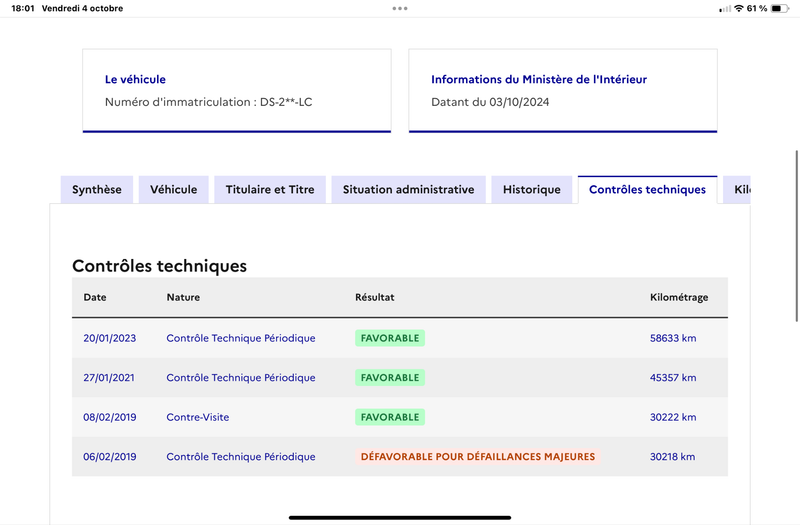Select the Titulaire et Titre tab
Viewport: 800px width, 525px height.
click(x=270, y=190)
